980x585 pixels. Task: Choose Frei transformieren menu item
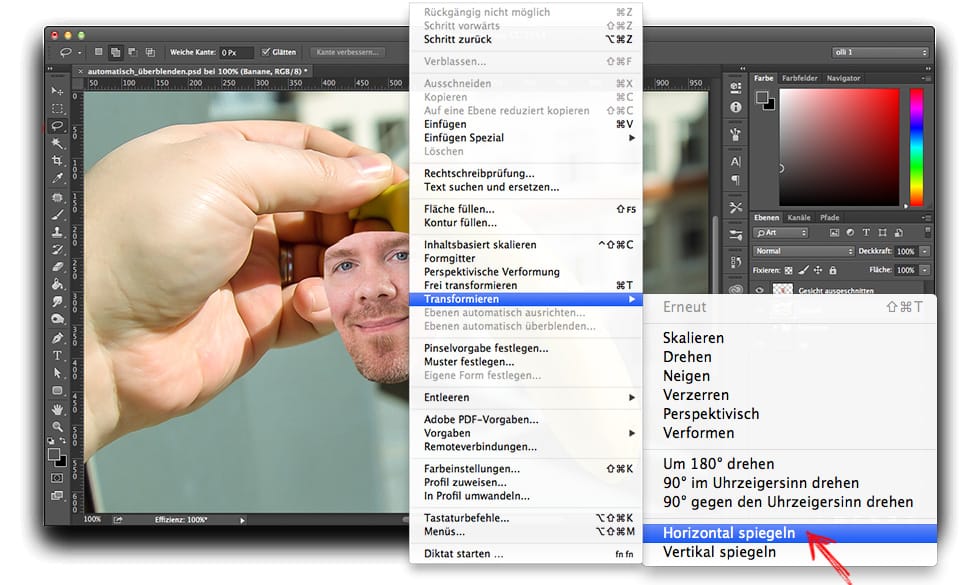526,285
